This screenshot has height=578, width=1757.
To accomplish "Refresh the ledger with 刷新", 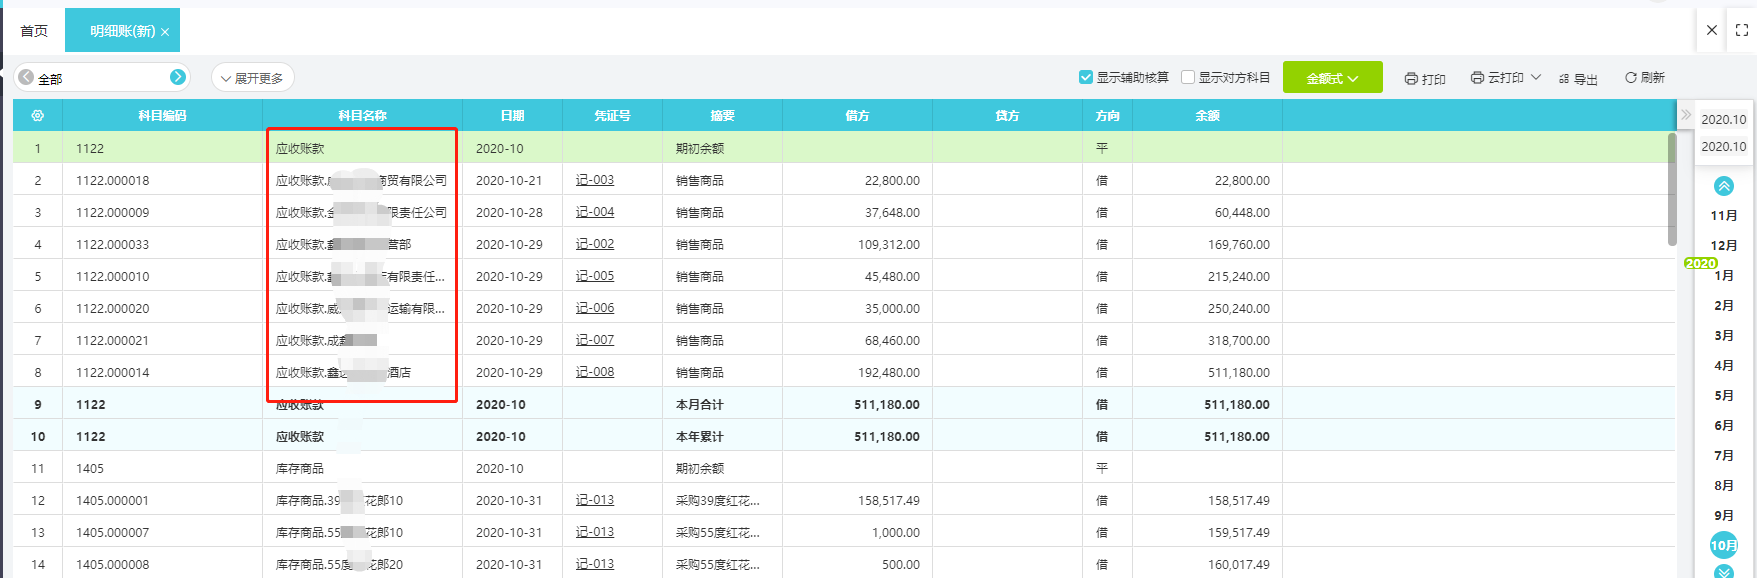I will [x=1644, y=77].
